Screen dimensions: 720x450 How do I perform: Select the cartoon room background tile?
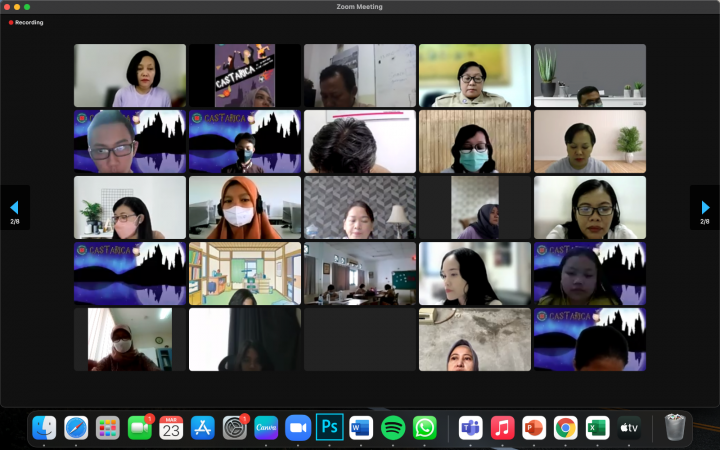(x=245, y=273)
